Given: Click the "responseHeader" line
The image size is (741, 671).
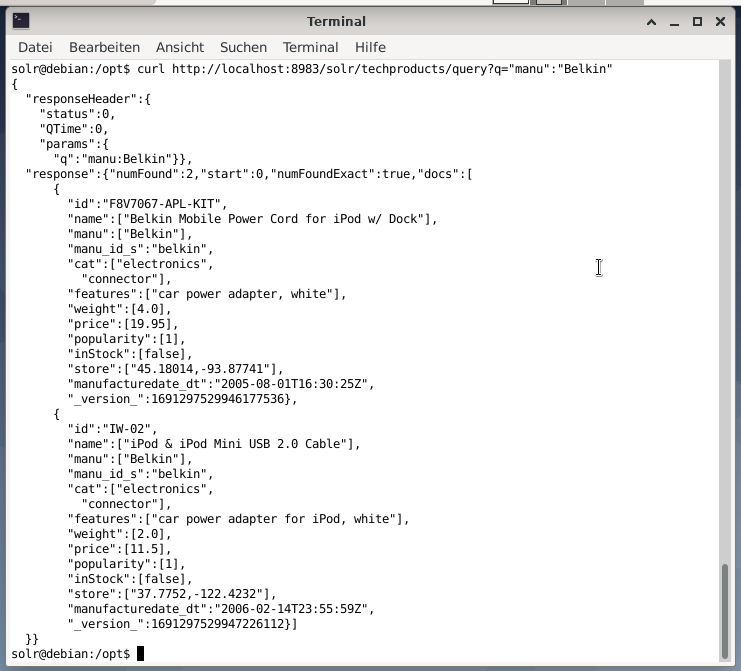Looking at the screenshot, I should tap(88, 99).
